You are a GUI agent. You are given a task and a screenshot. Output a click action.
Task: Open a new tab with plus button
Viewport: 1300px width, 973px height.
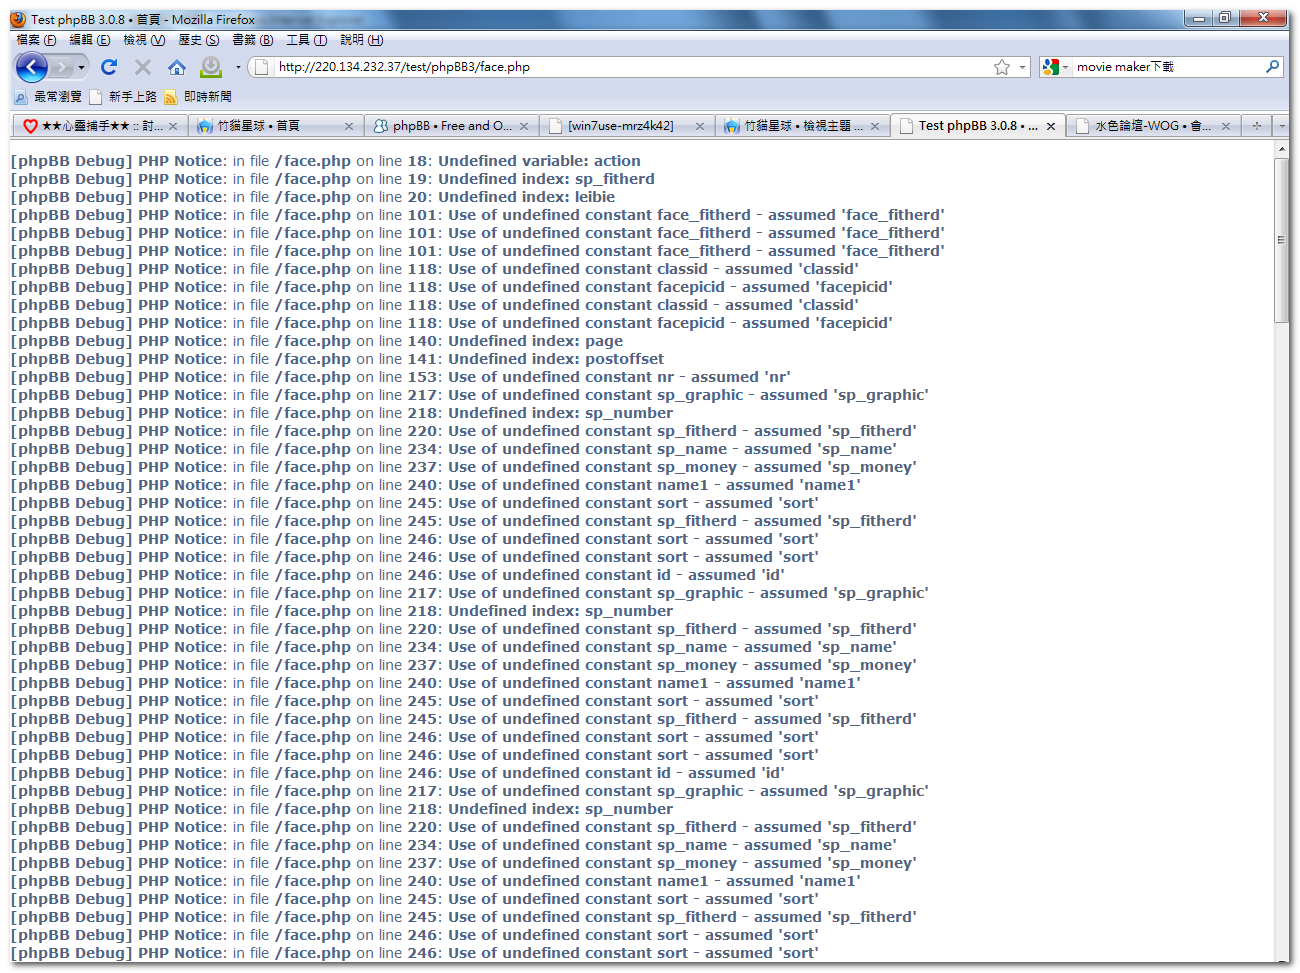pyautogui.click(x=1257, y=126)
